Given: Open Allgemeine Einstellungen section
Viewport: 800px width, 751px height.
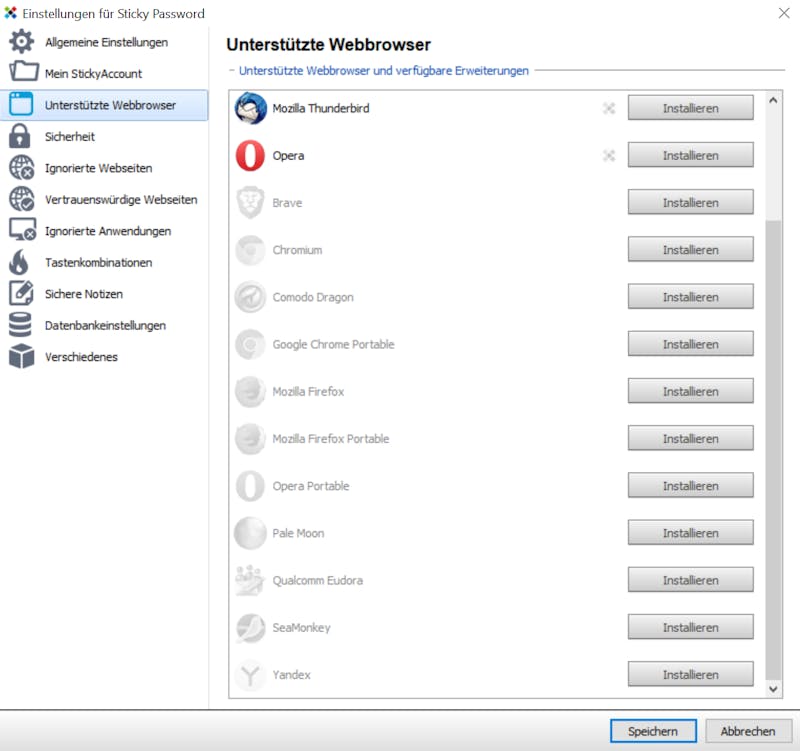Looking at the screenshot, I should [104, 42].
